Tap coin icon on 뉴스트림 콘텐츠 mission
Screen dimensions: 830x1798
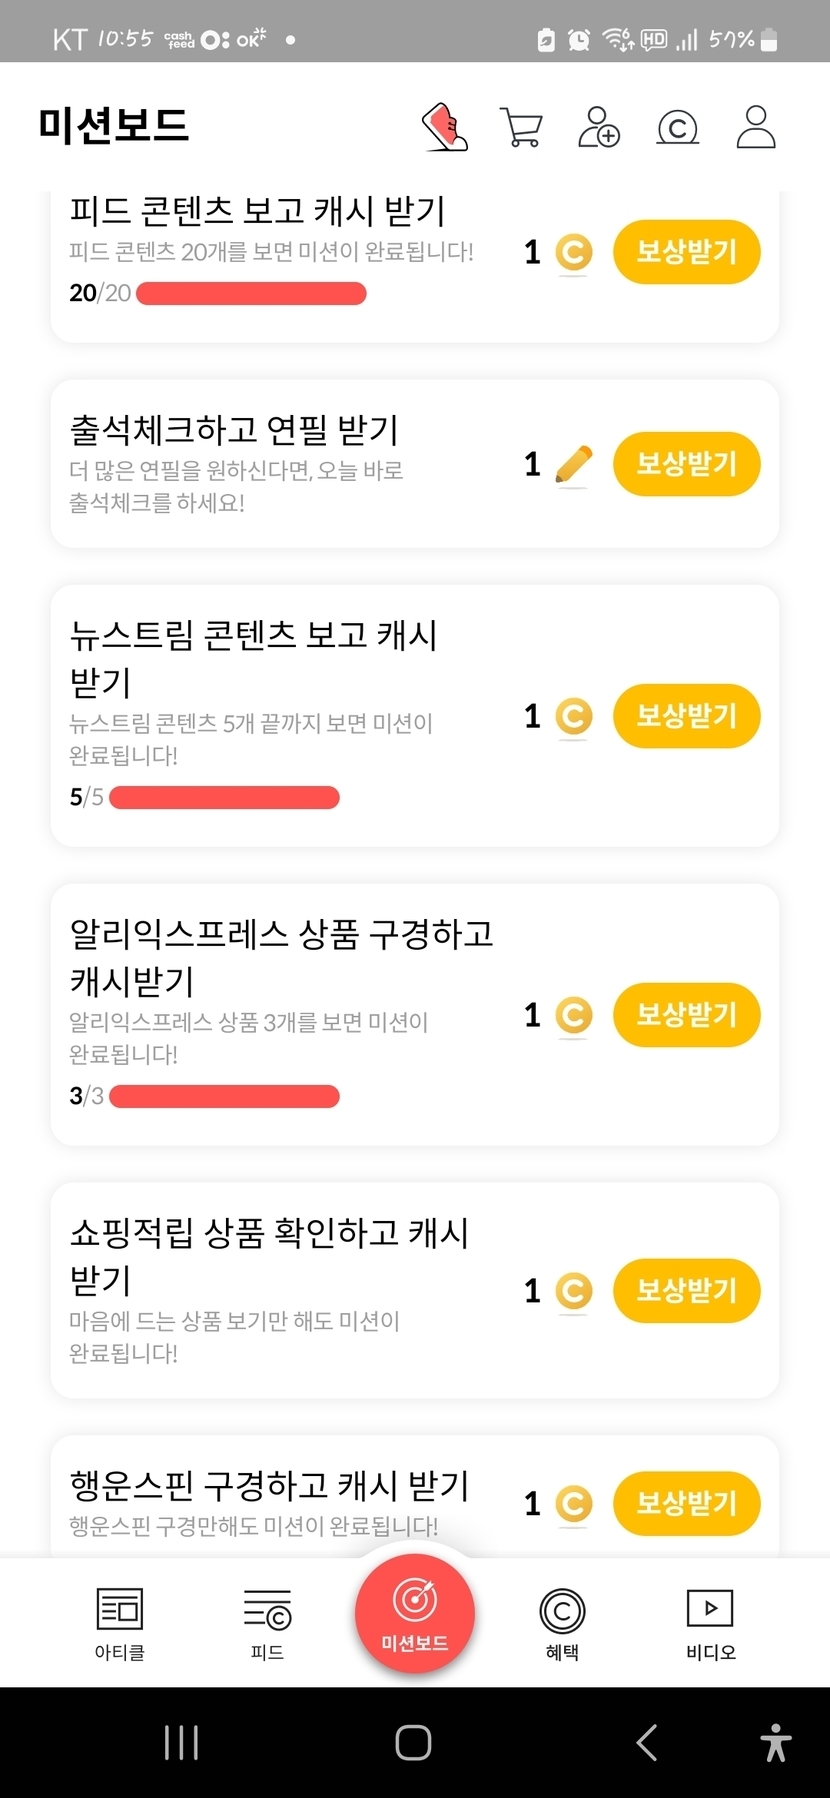[x=574, y=716]
